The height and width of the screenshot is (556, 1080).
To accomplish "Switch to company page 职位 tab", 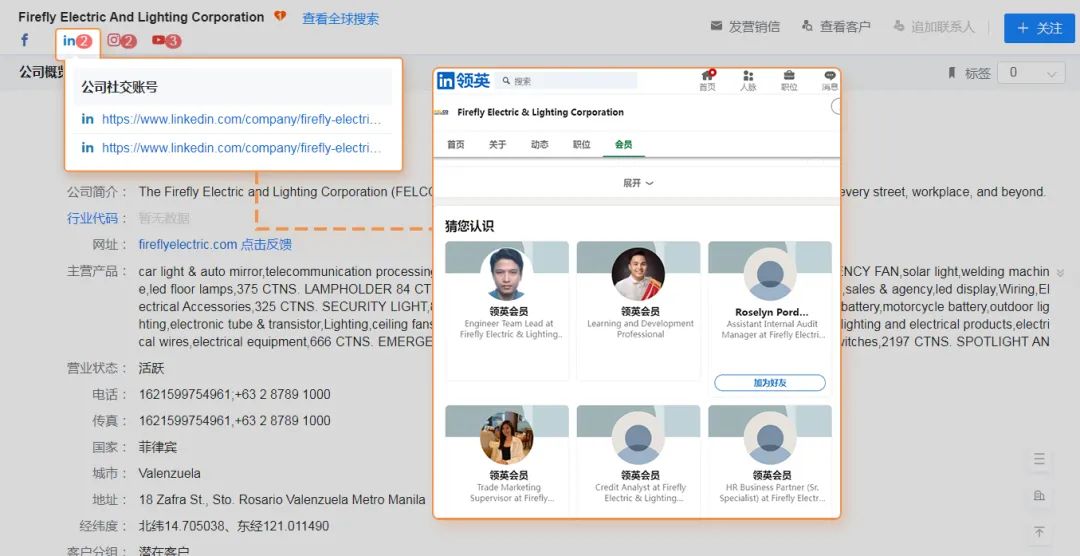I will 581,144.
